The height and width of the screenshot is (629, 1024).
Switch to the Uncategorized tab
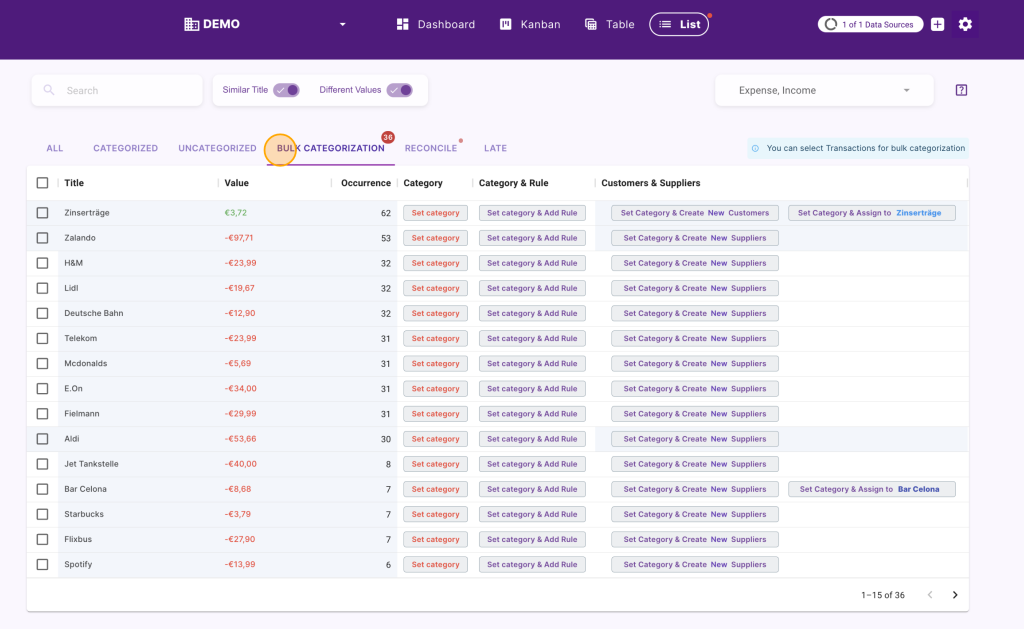tap(217, 148)
